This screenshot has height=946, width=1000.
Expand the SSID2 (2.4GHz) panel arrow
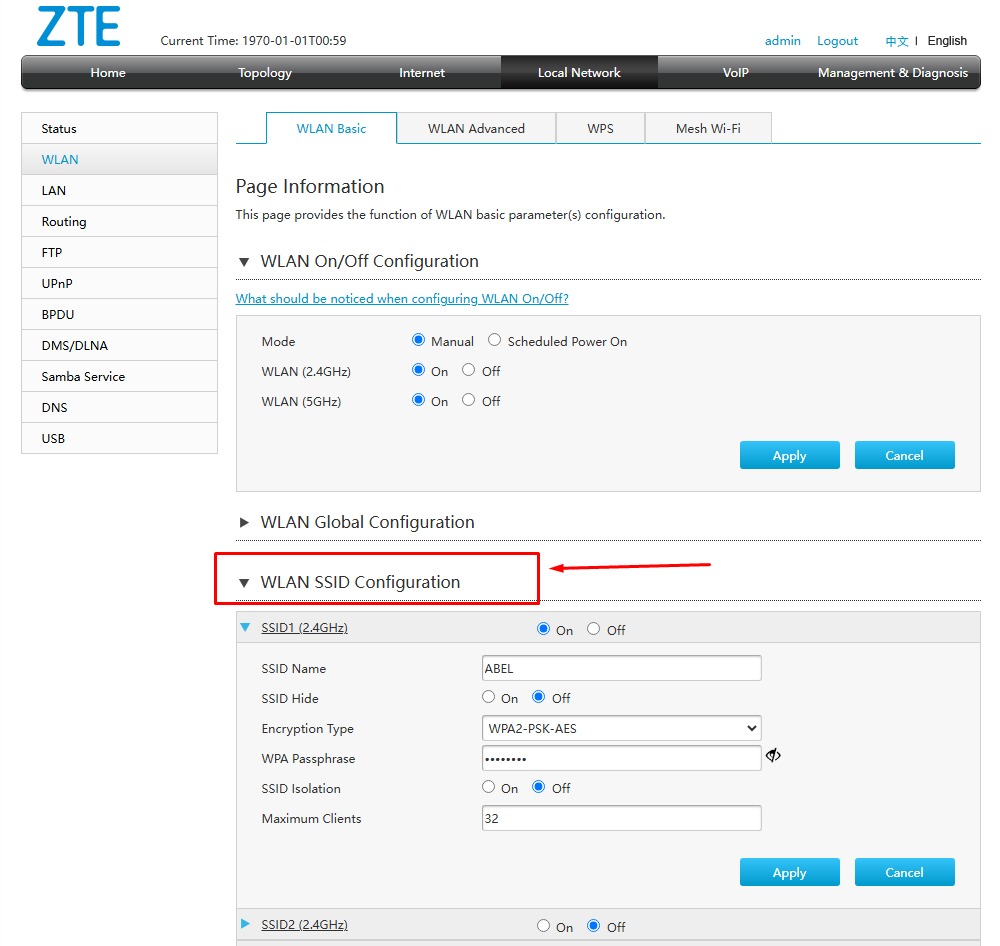coord(246,924)
